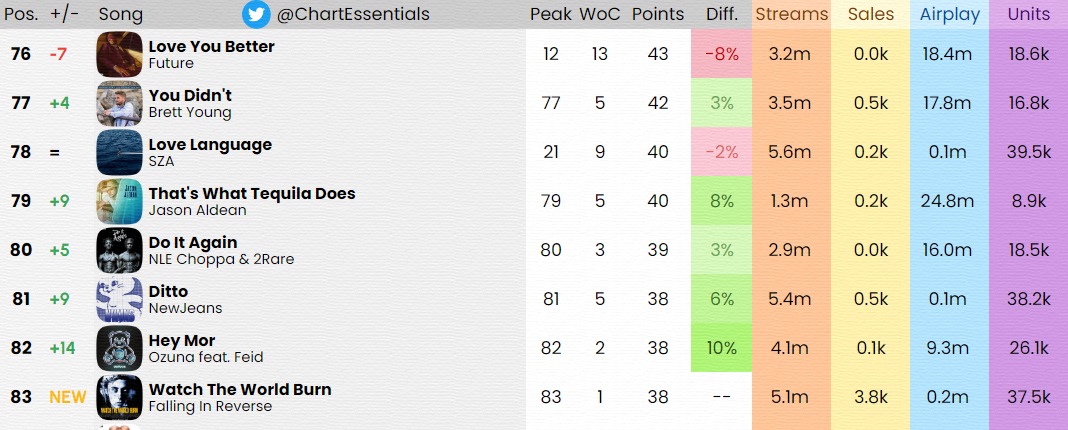Select the You Didn't album artwork
The width and height of the screenshot is (1068, 430).
pyautogui.click(x=119, y=104)
